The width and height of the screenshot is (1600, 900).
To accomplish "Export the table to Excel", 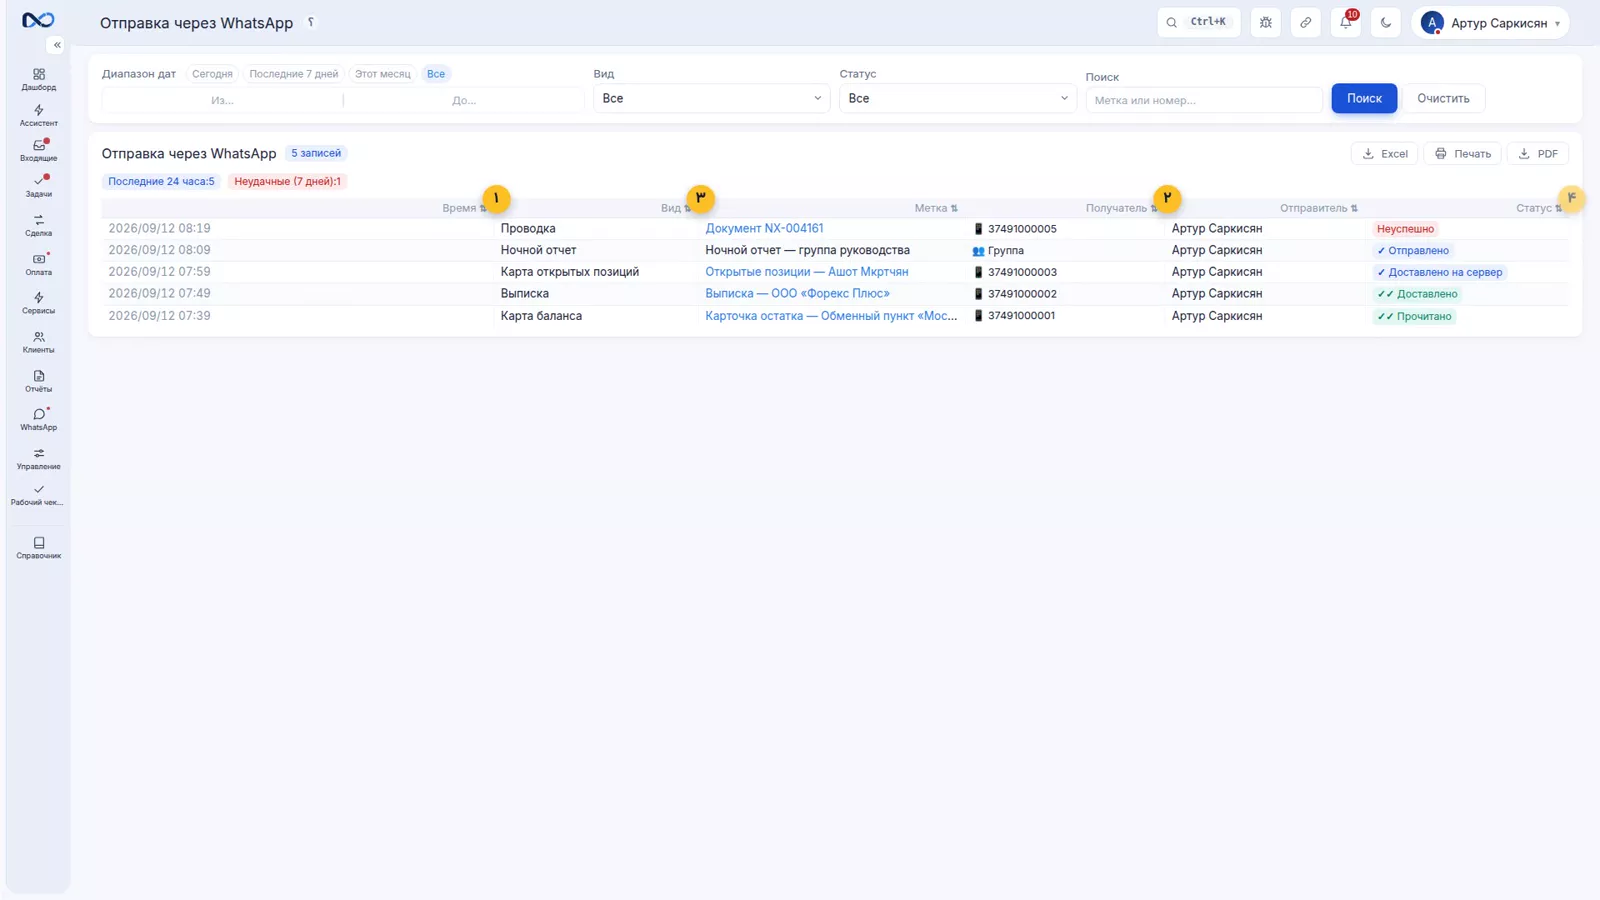I will [x=1385, y=154].
